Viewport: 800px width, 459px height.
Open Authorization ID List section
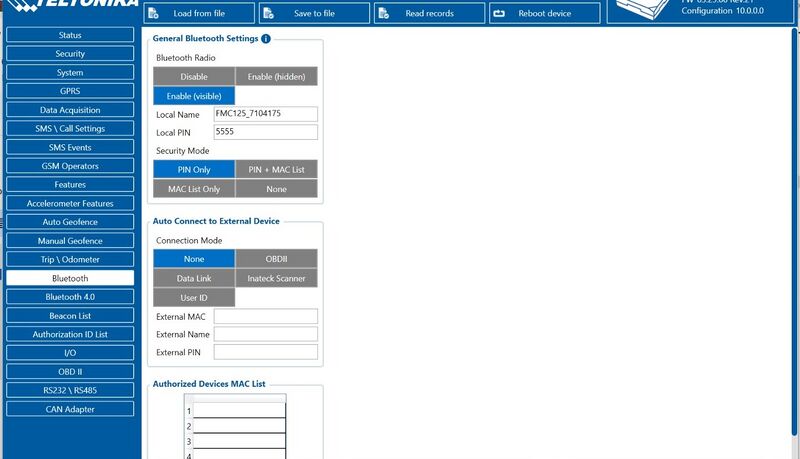point(70,334)
